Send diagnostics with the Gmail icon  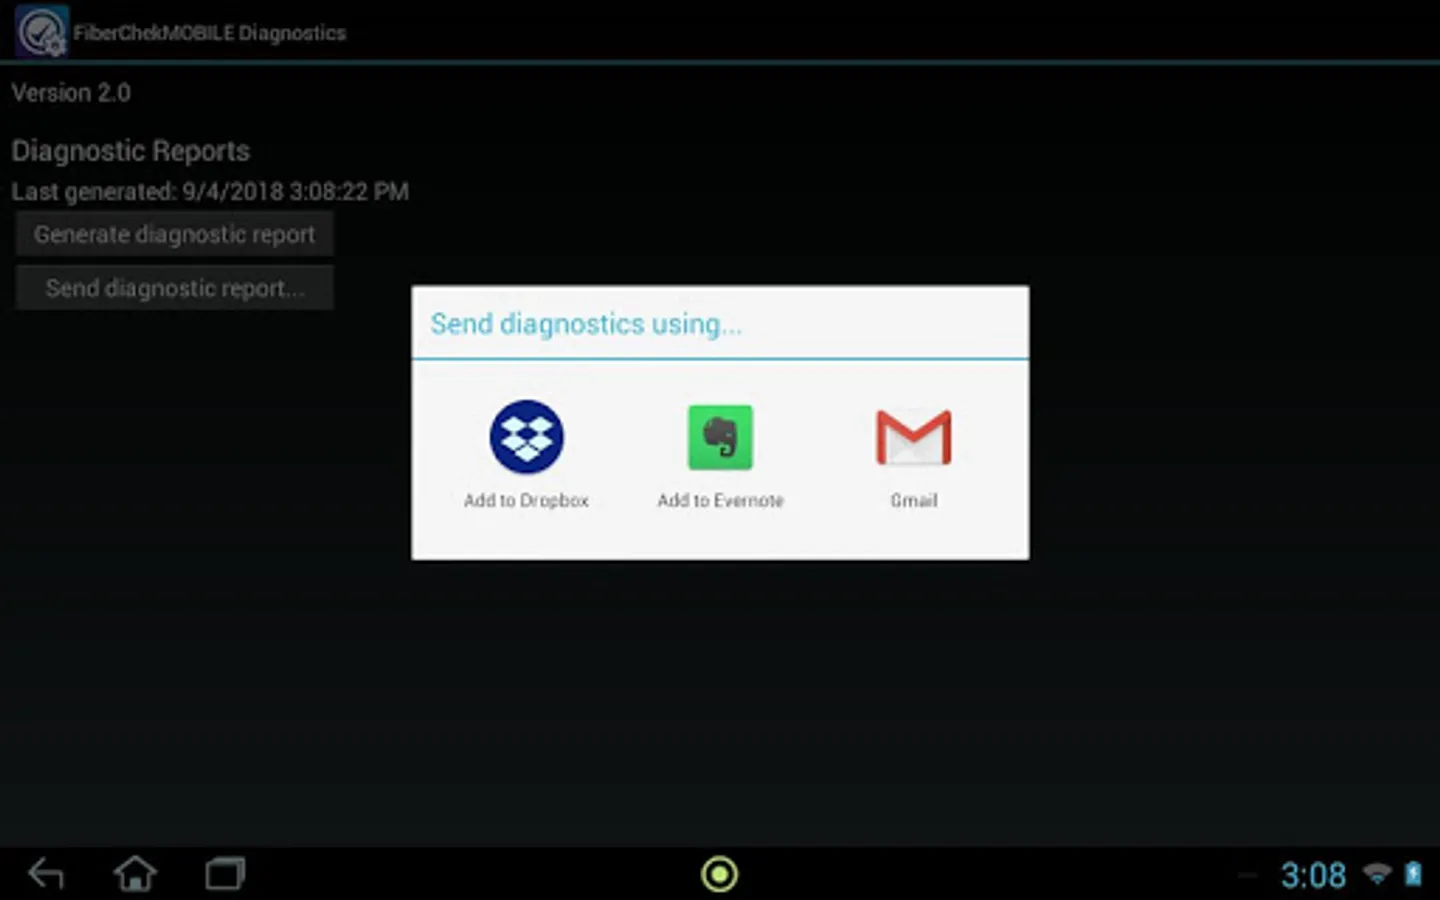(x=914, y=437)
